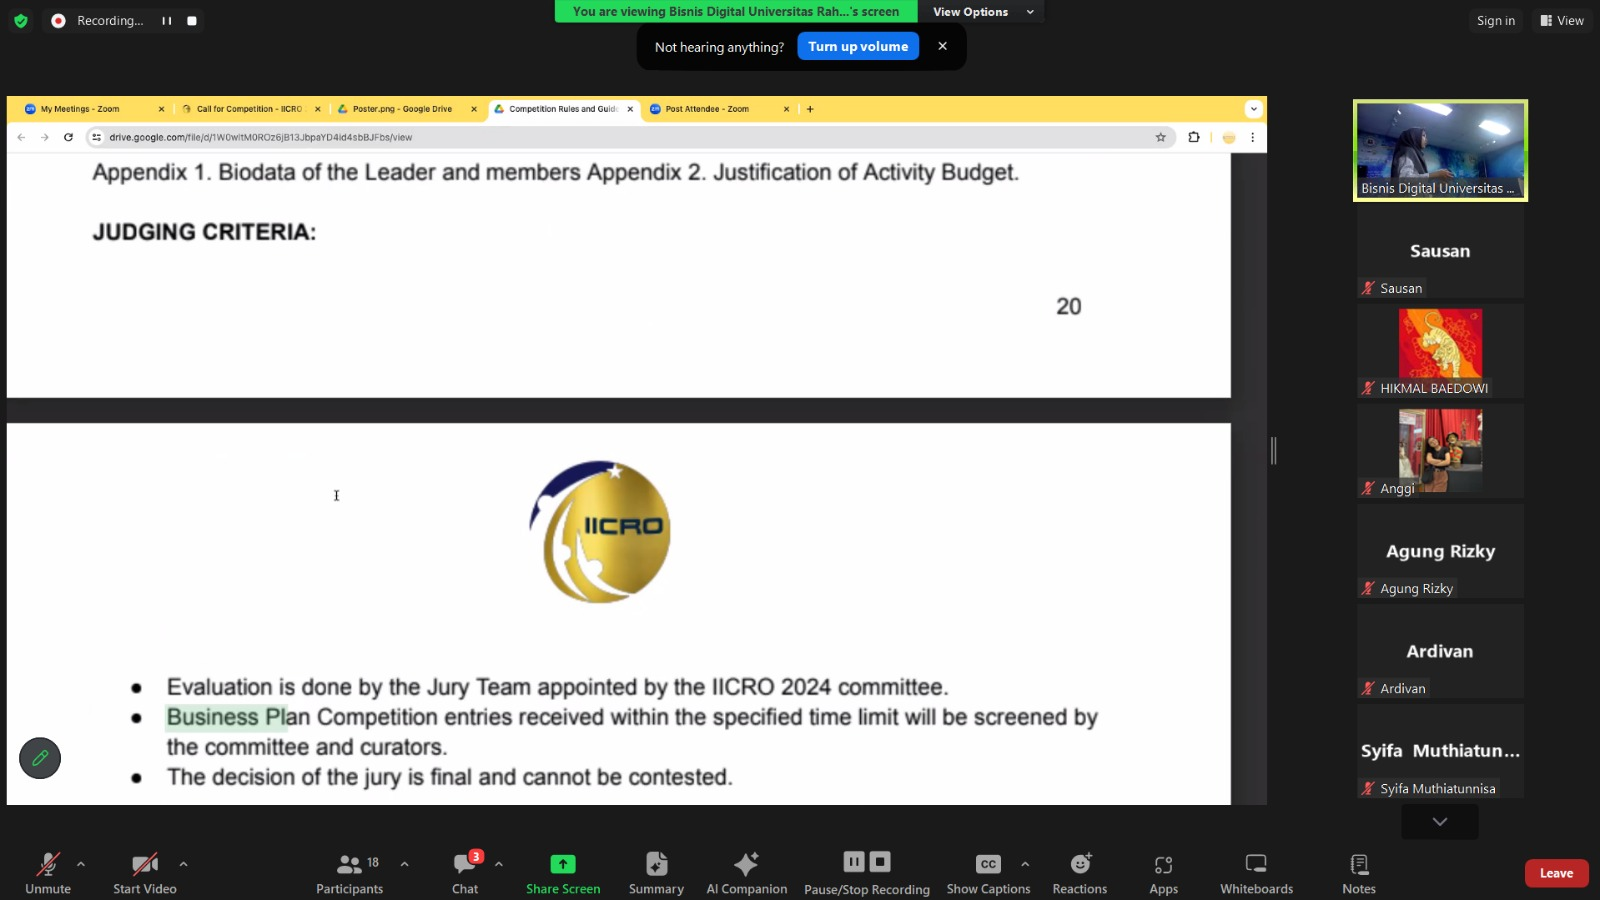Stop the recording from the bottom toolbar
Screen dimensions: 1600x900
[880, 861]
